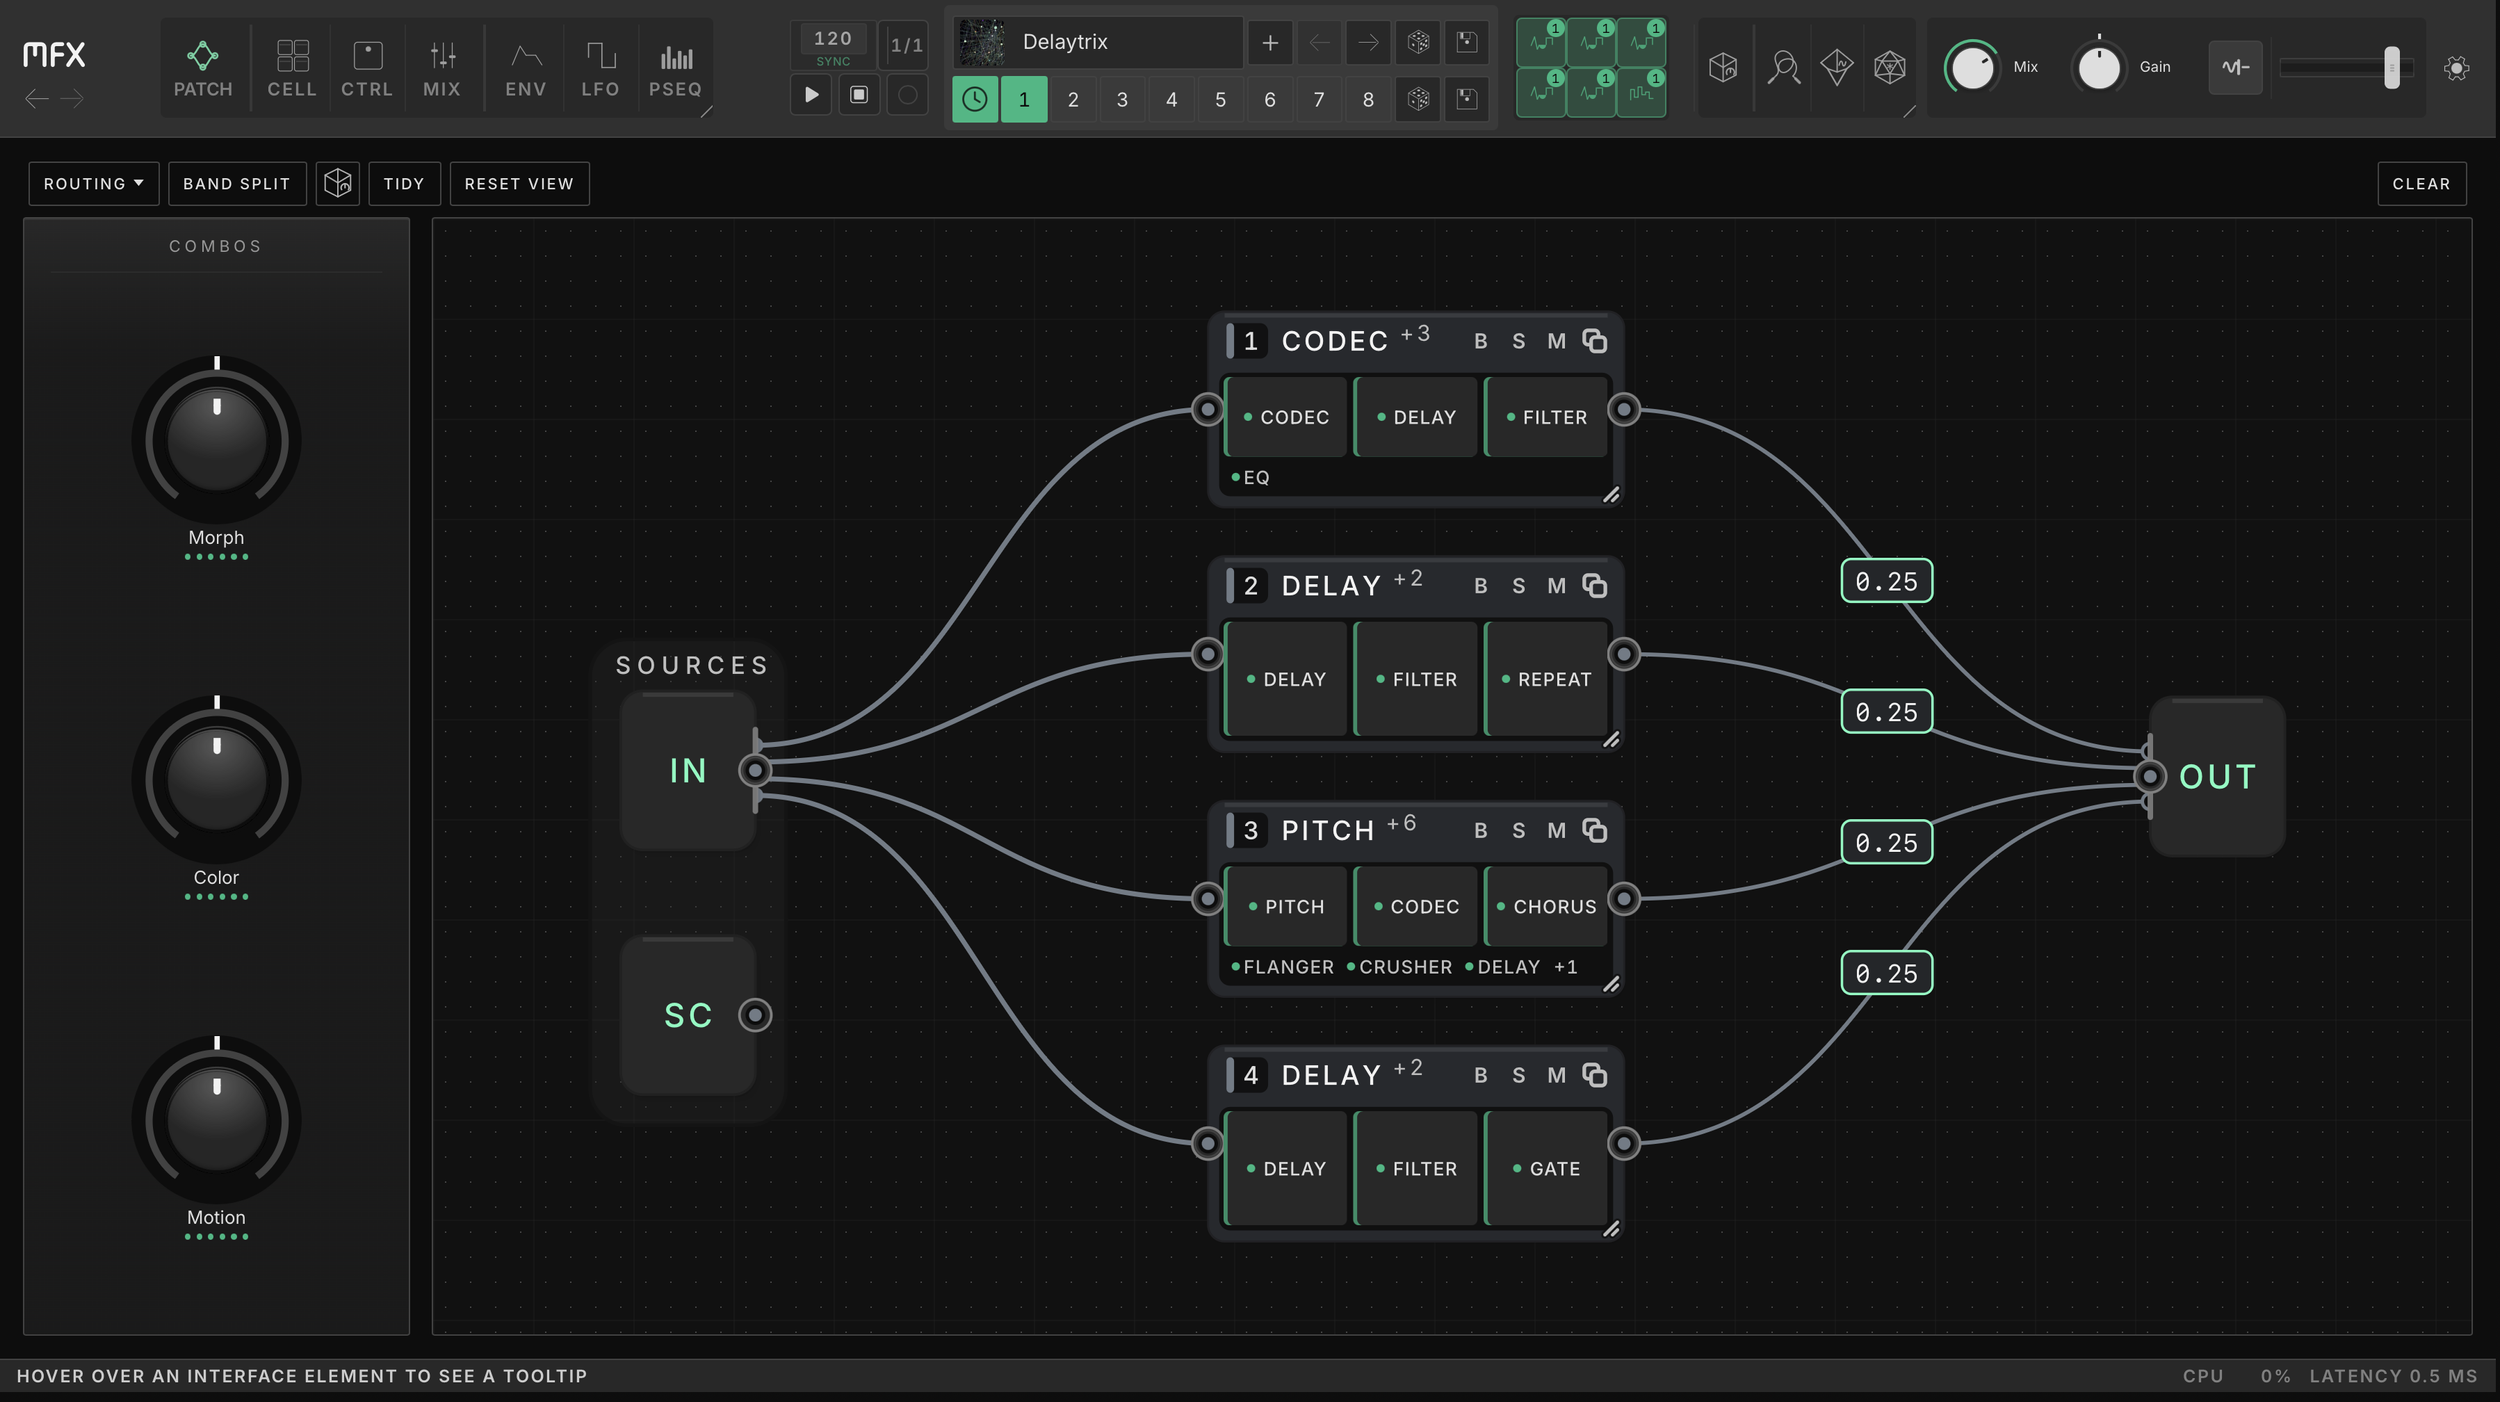Open the PSEQ tab
This screenshot has height=1402, width=2500.
coord(676,68)
